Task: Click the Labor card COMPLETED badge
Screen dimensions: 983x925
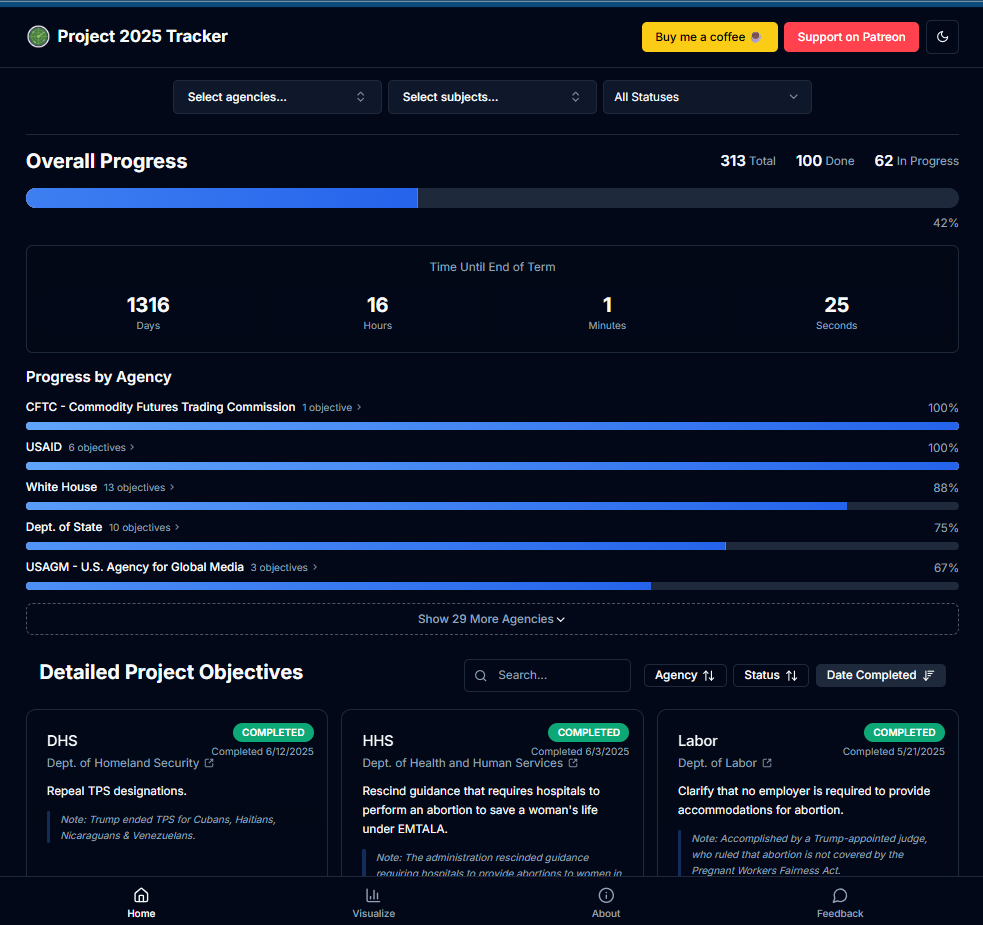Action: click(x=904, y=732)
